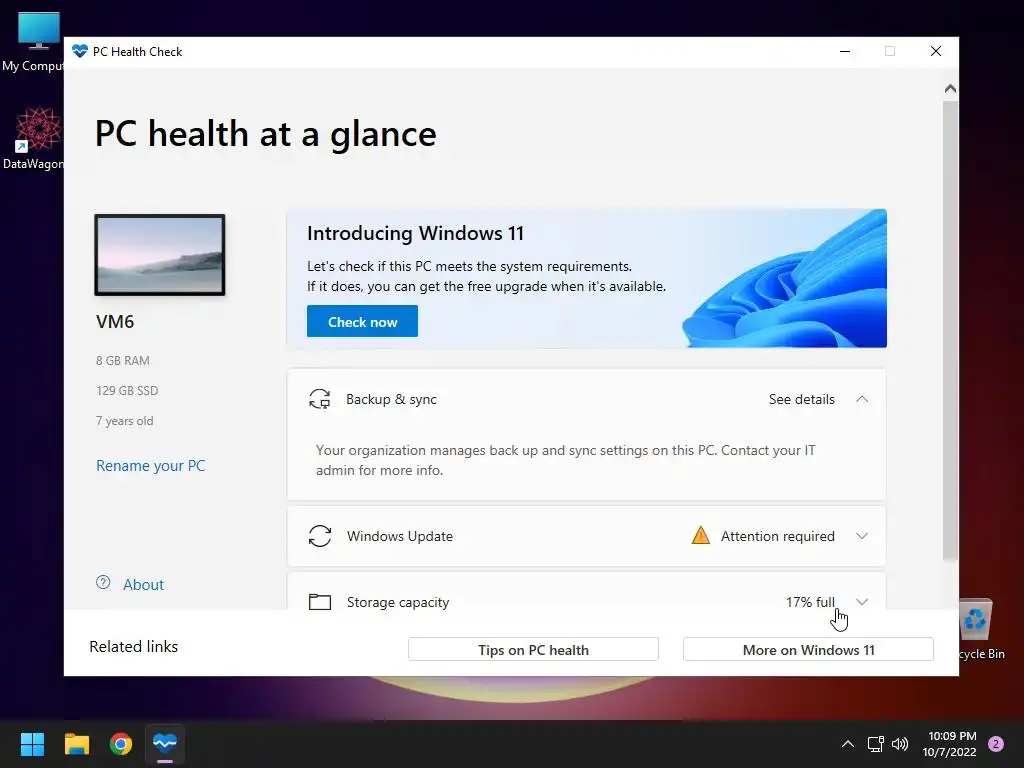Expand the Storage capacity section chevron
This screenshot has height=768, width=1024.
point(862,601)
